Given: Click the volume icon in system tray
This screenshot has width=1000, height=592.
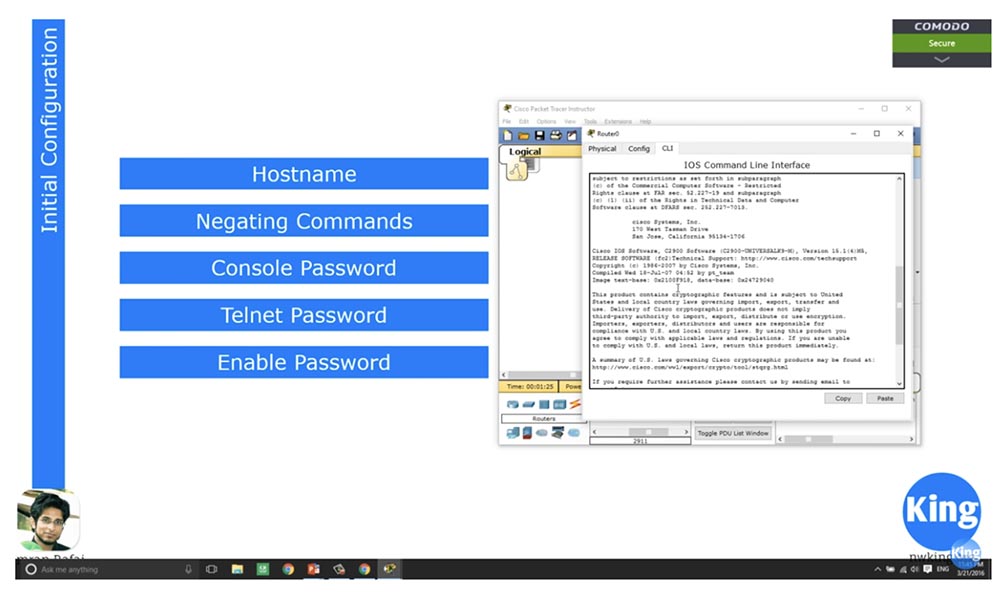Looking at the screenshot, I should click(915, 569).
